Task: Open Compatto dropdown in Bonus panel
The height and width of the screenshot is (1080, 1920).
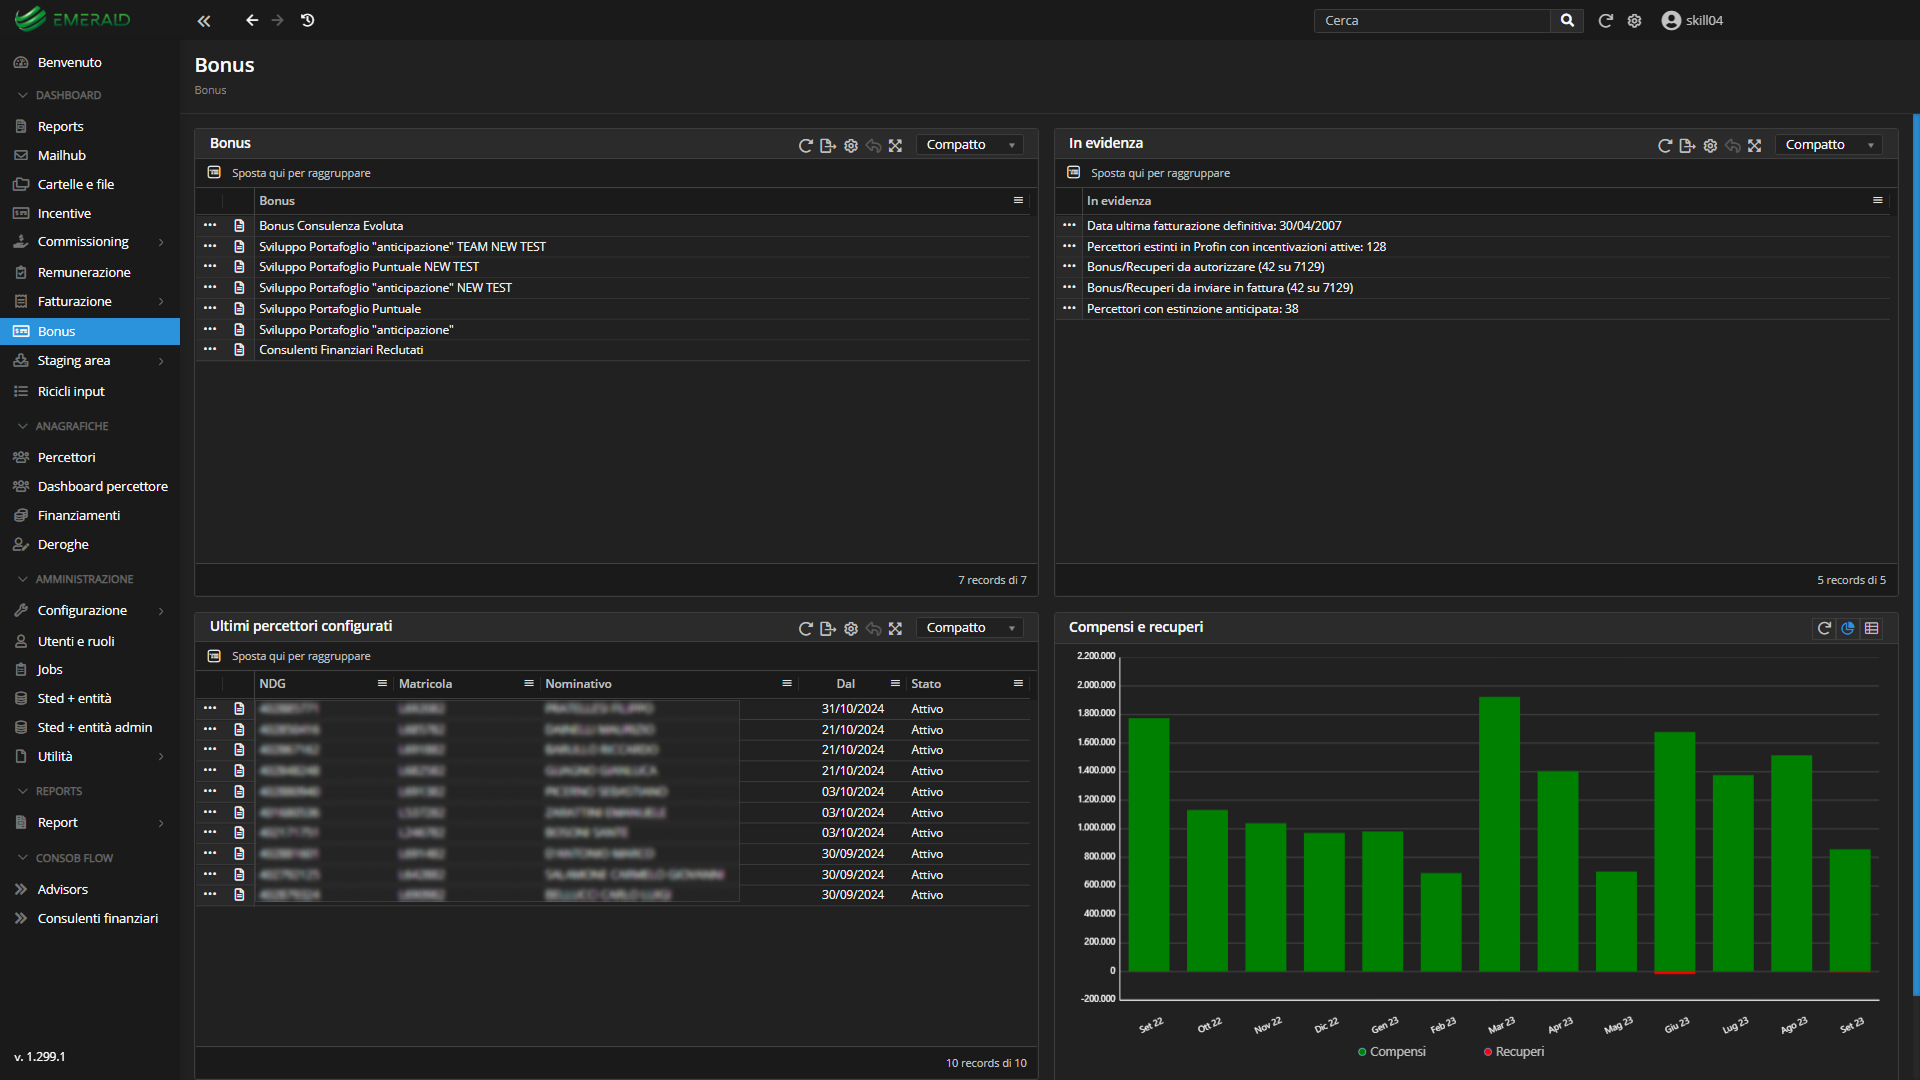Action: [970, 145]
